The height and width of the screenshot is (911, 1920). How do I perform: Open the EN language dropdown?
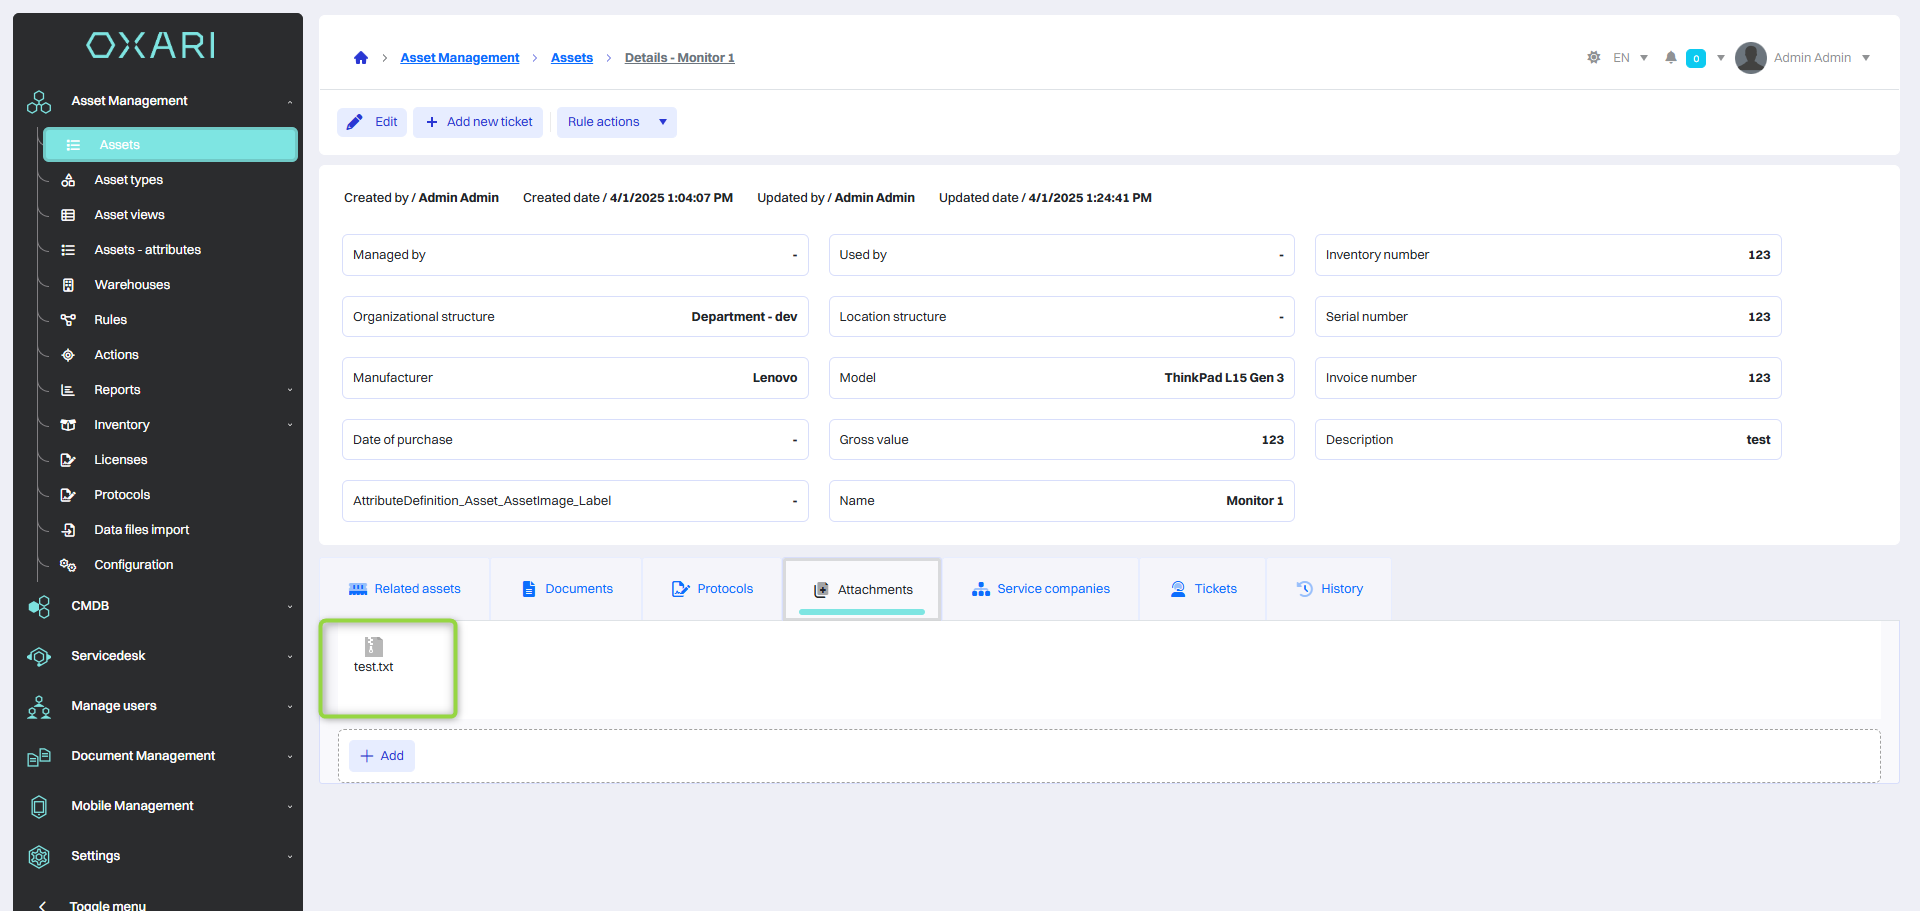pos(1630,58)
